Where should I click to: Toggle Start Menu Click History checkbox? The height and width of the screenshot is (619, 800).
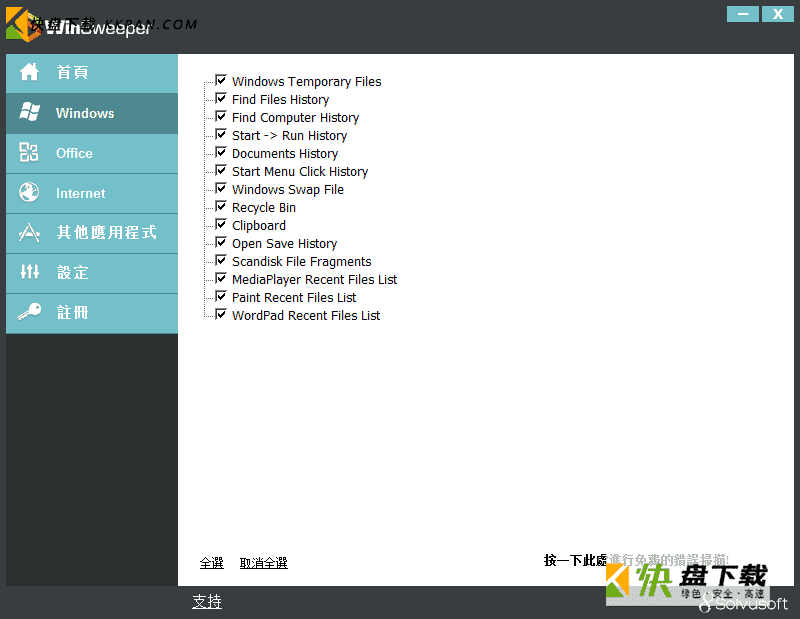tap(221, 170)
